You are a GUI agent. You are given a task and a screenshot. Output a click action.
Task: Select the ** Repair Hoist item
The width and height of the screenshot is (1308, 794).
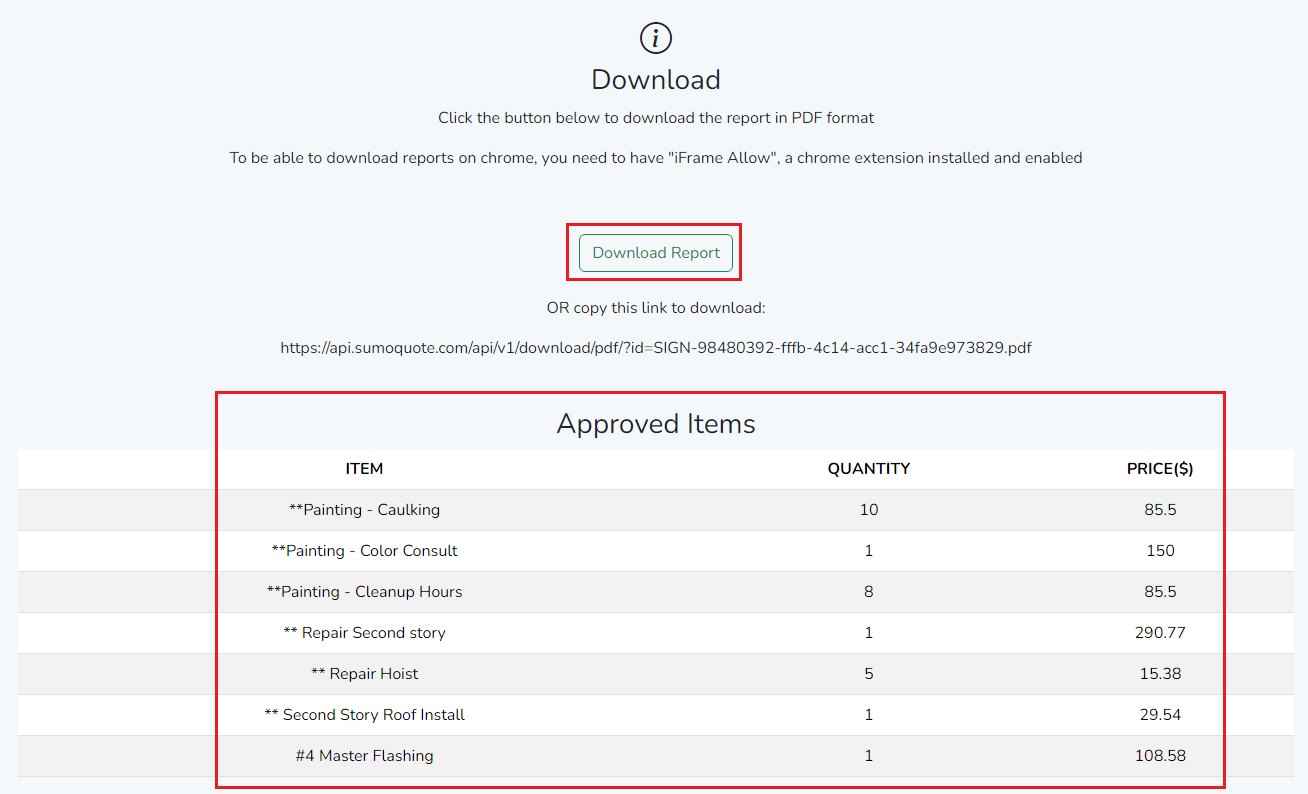click(x=364, y=674)
